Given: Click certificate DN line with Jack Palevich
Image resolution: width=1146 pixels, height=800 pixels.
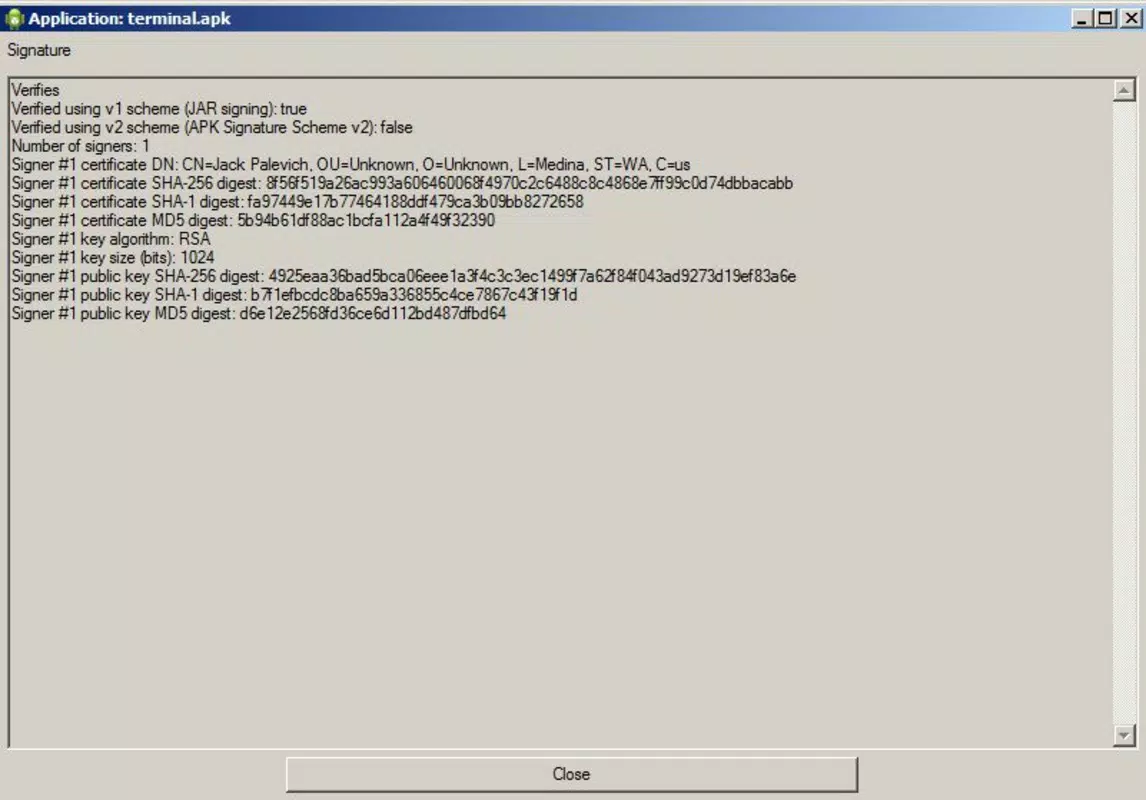Looking at the screenshot, I should coord(351,164).
